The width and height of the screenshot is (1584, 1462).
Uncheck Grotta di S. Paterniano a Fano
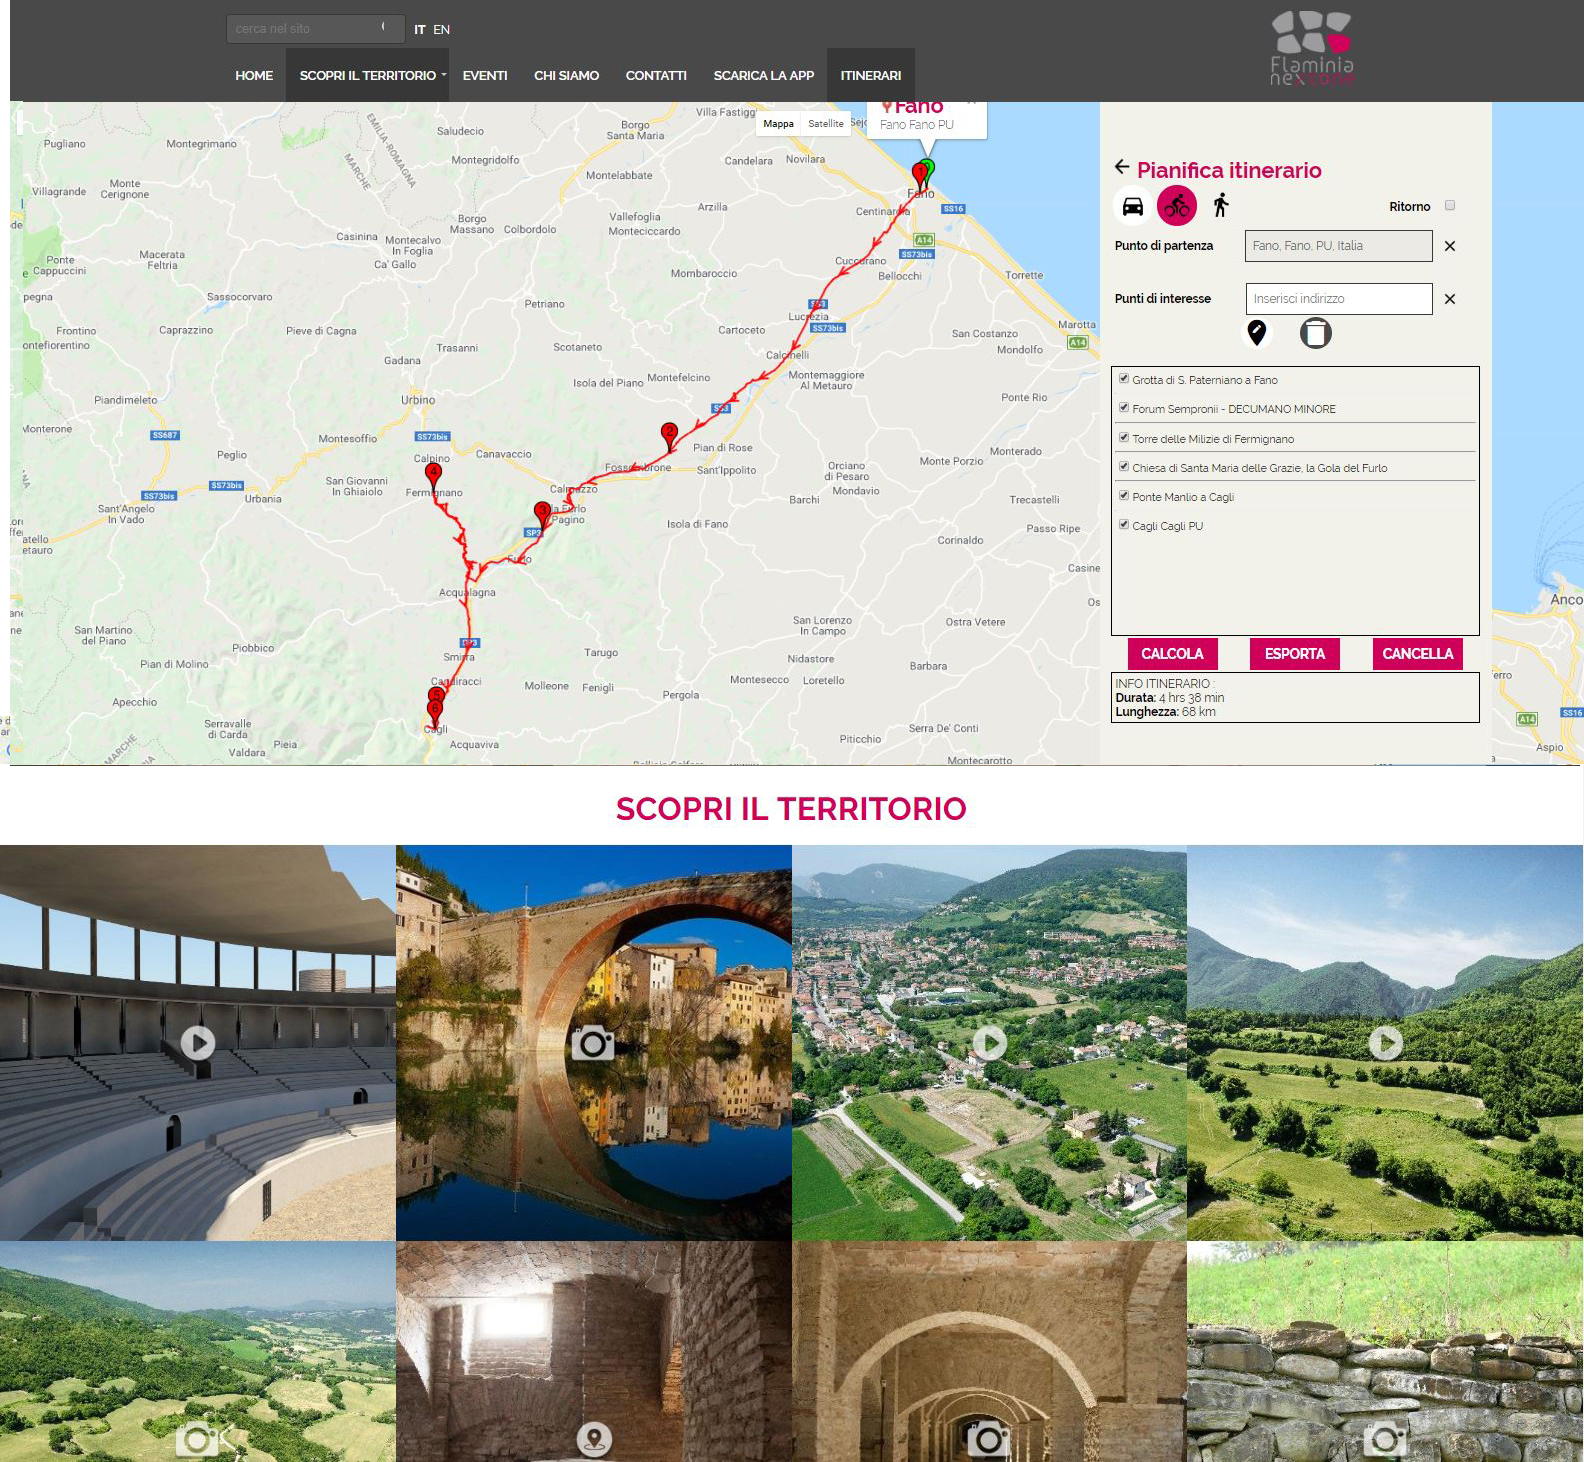[x=1124, y=379]
